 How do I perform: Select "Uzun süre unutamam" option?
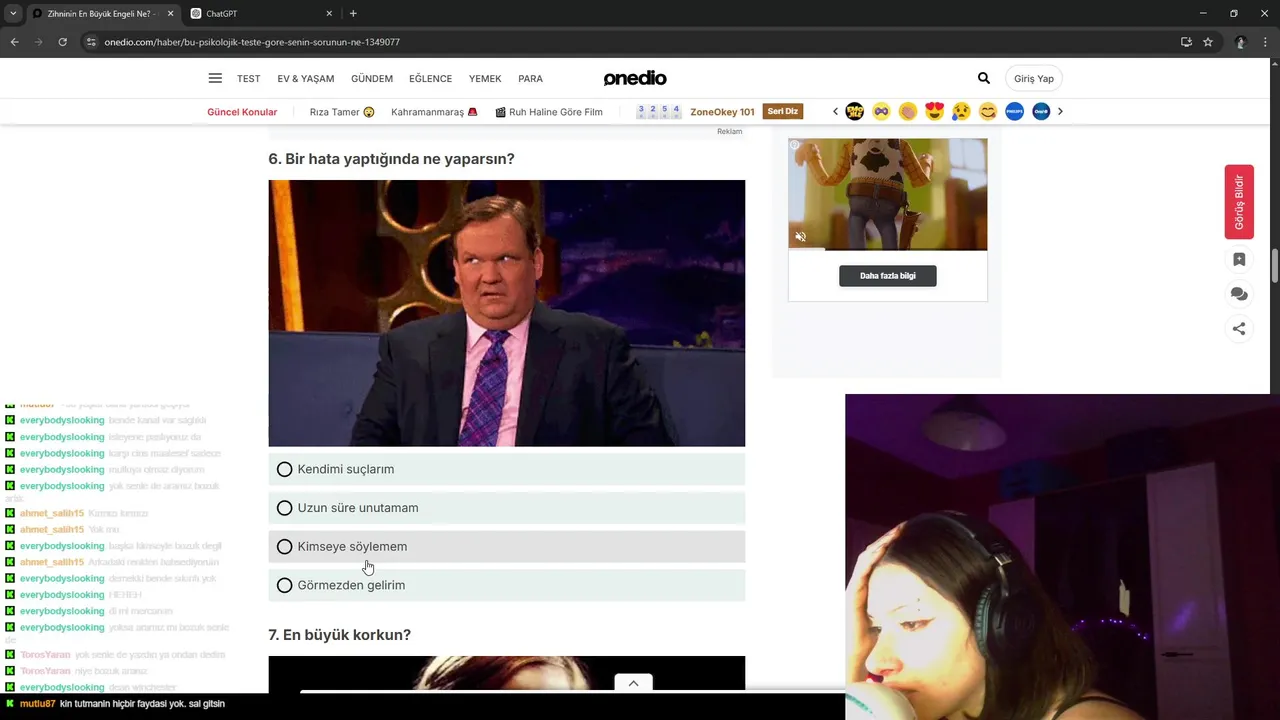506,508
